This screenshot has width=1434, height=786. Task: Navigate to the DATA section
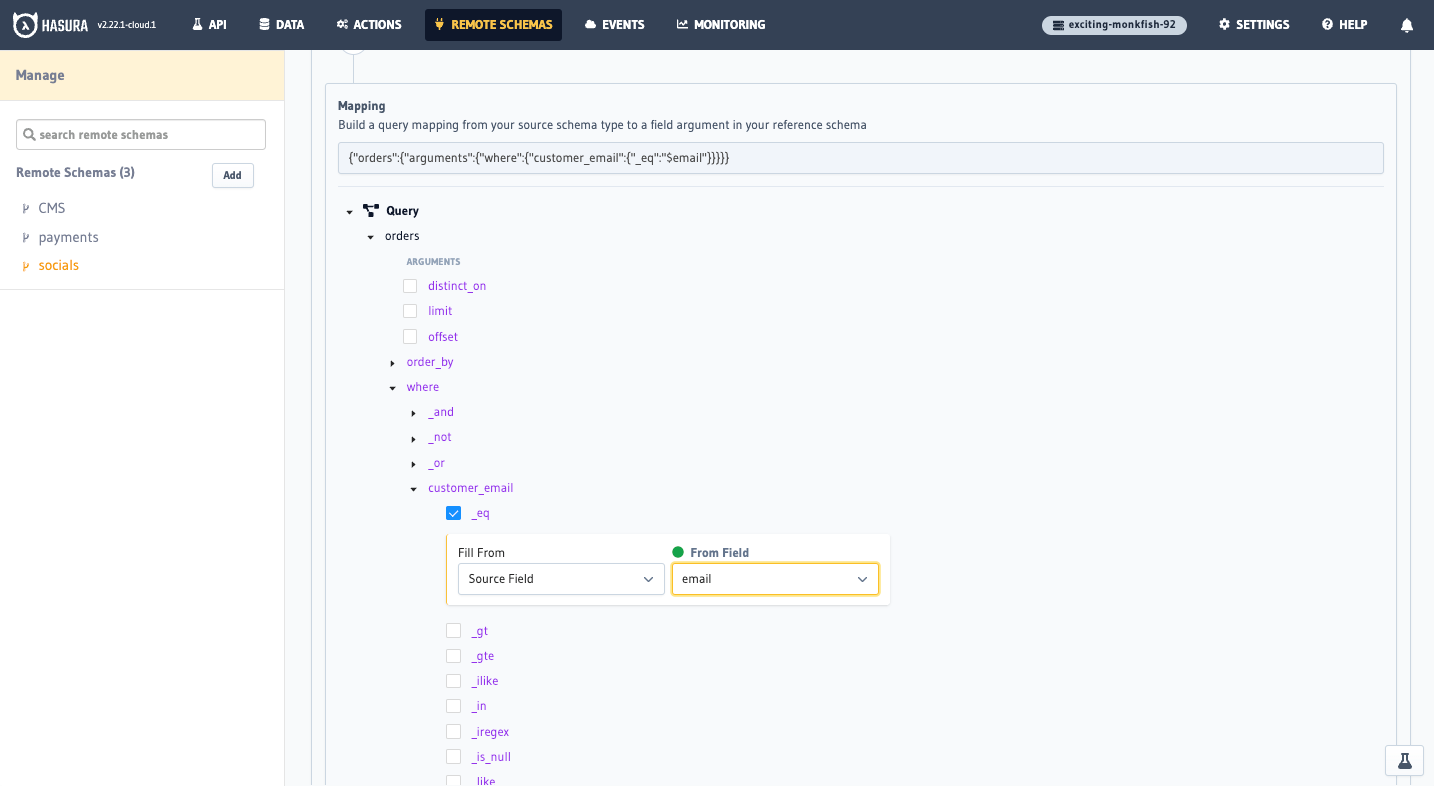[281, 24]
